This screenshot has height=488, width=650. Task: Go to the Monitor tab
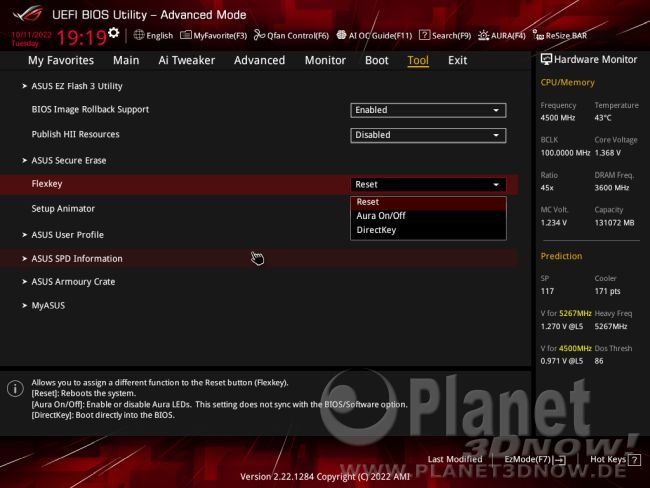click(325, 61)
